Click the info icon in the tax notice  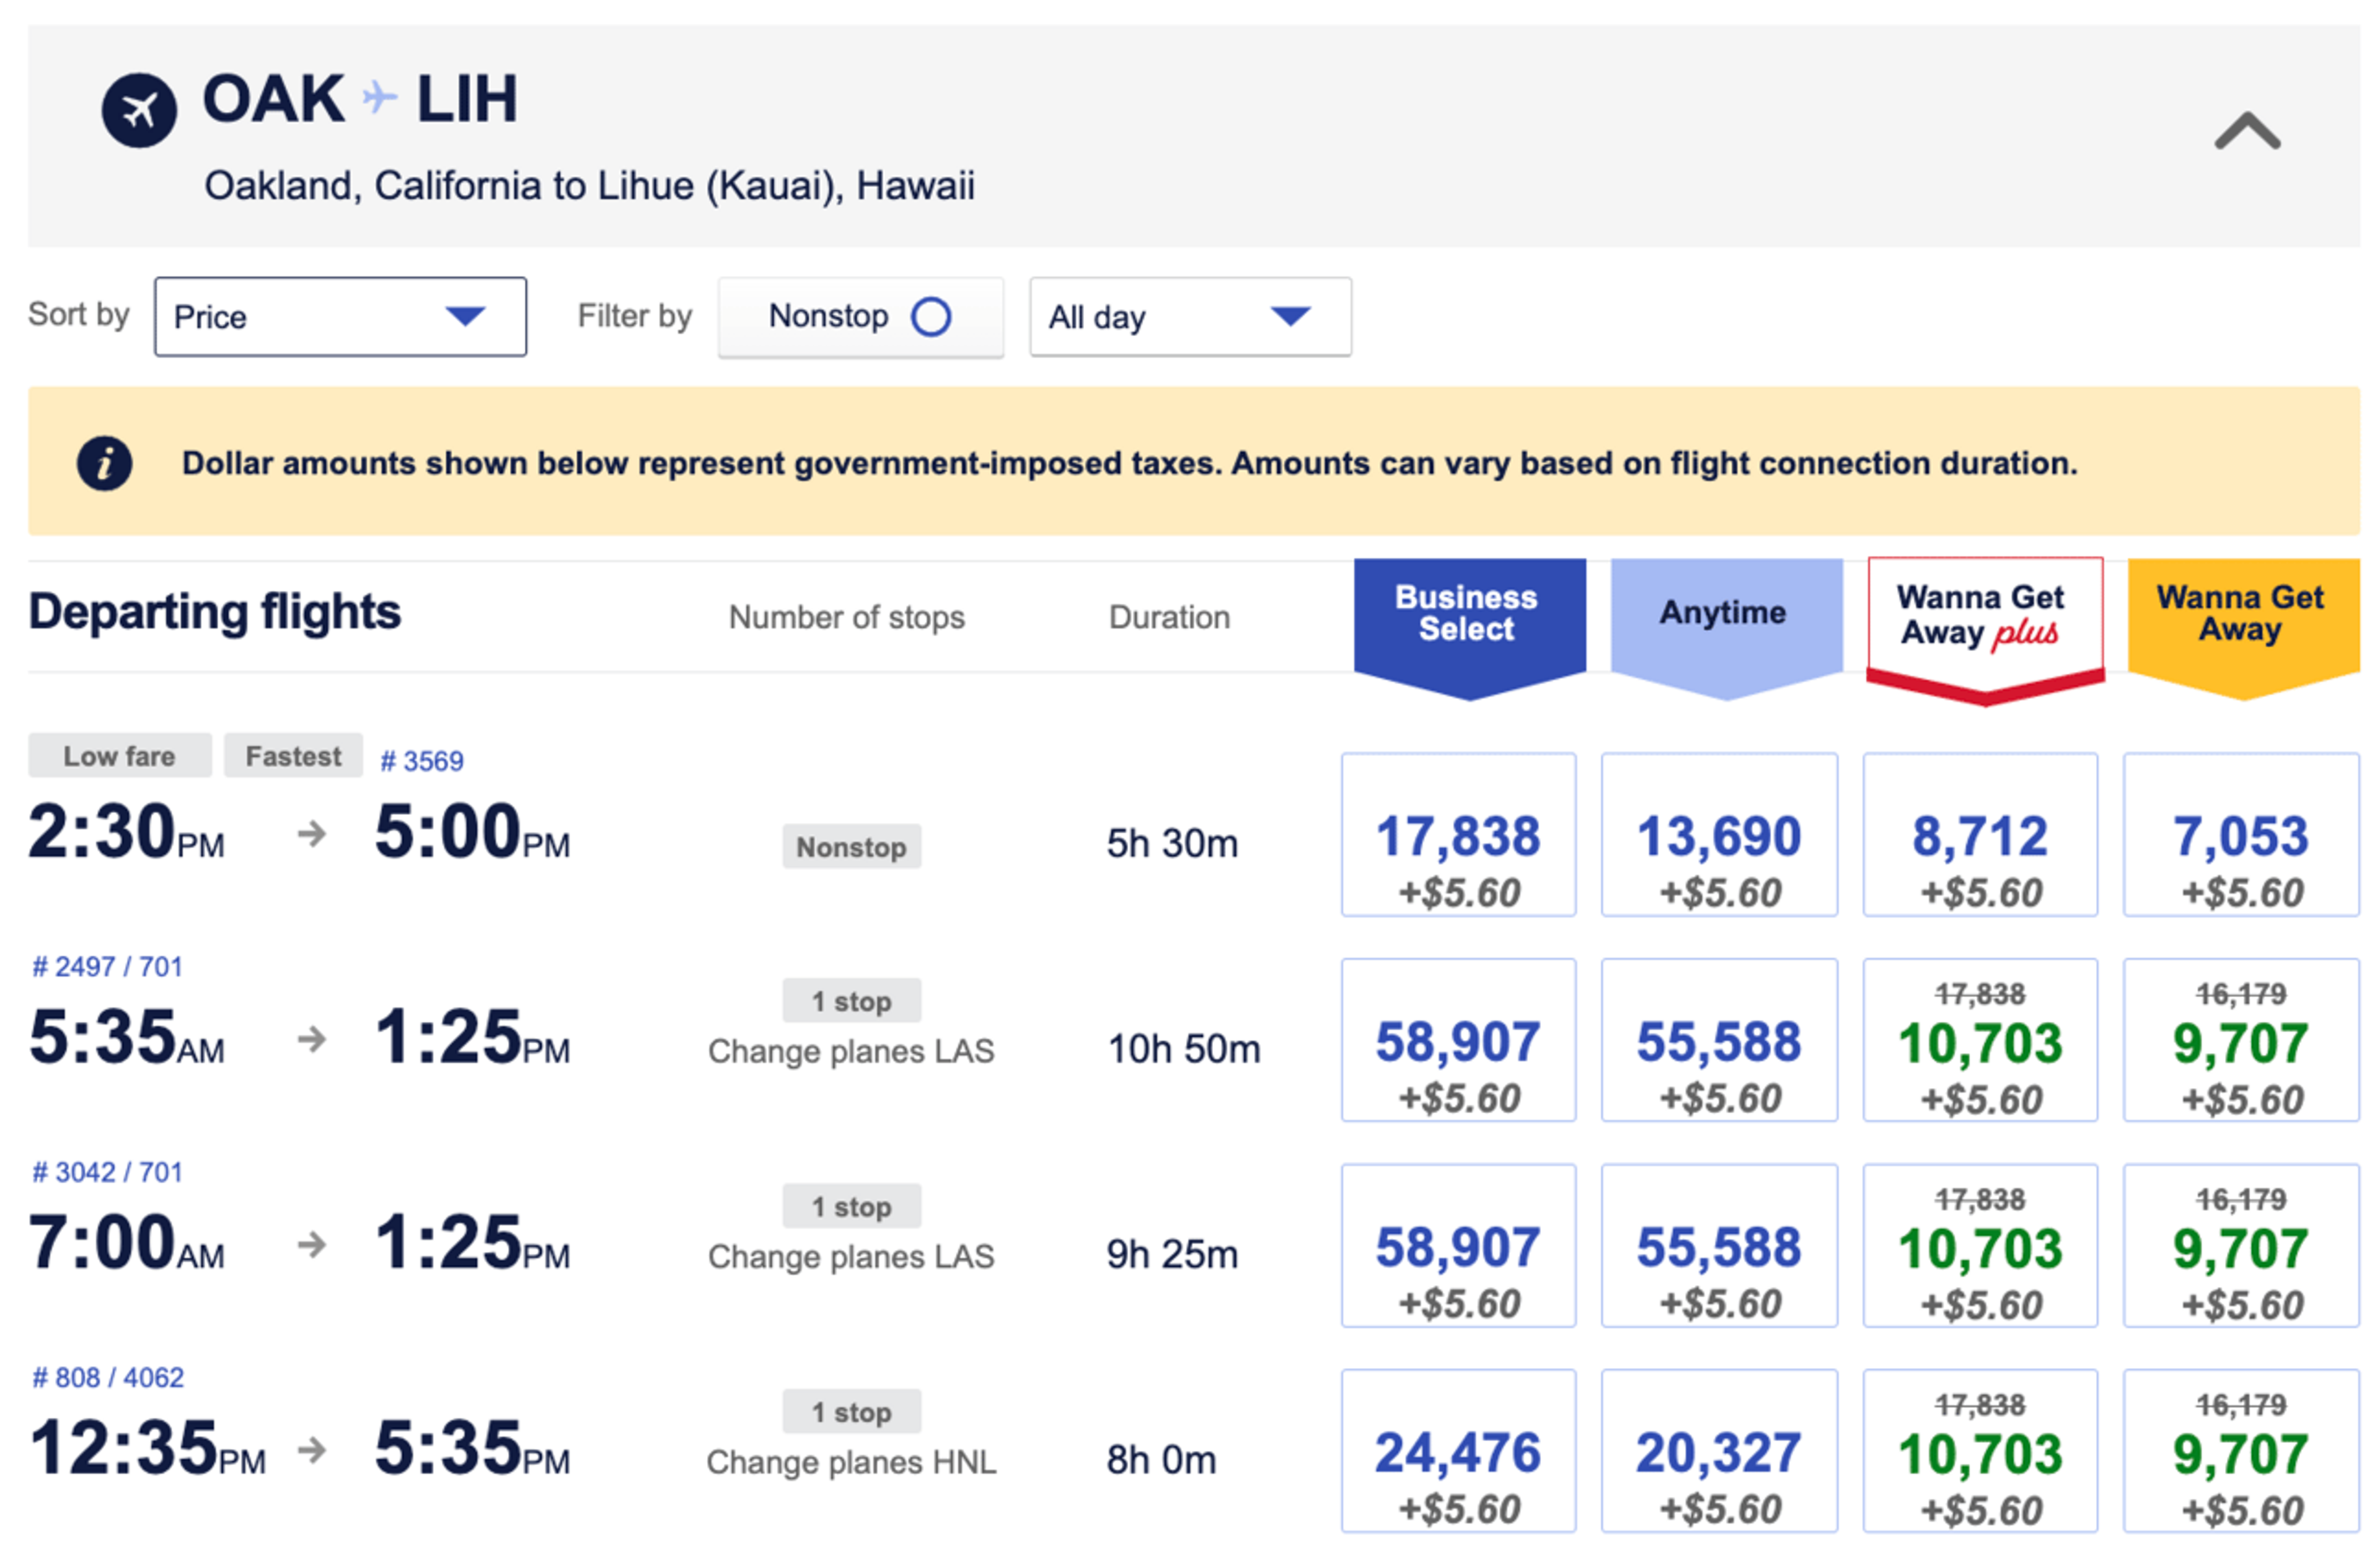[105, 463]
